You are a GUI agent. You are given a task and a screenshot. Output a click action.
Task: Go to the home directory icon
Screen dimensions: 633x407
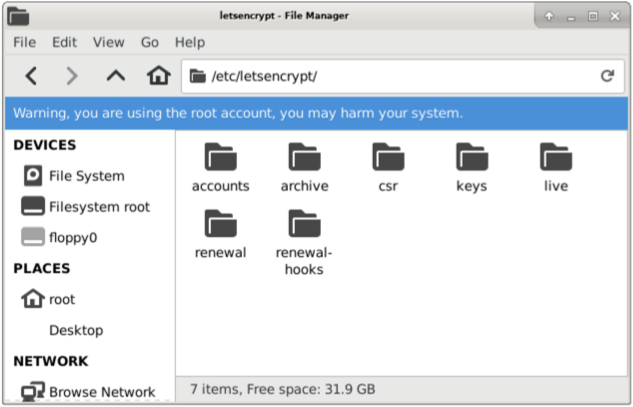pos(158,76)
